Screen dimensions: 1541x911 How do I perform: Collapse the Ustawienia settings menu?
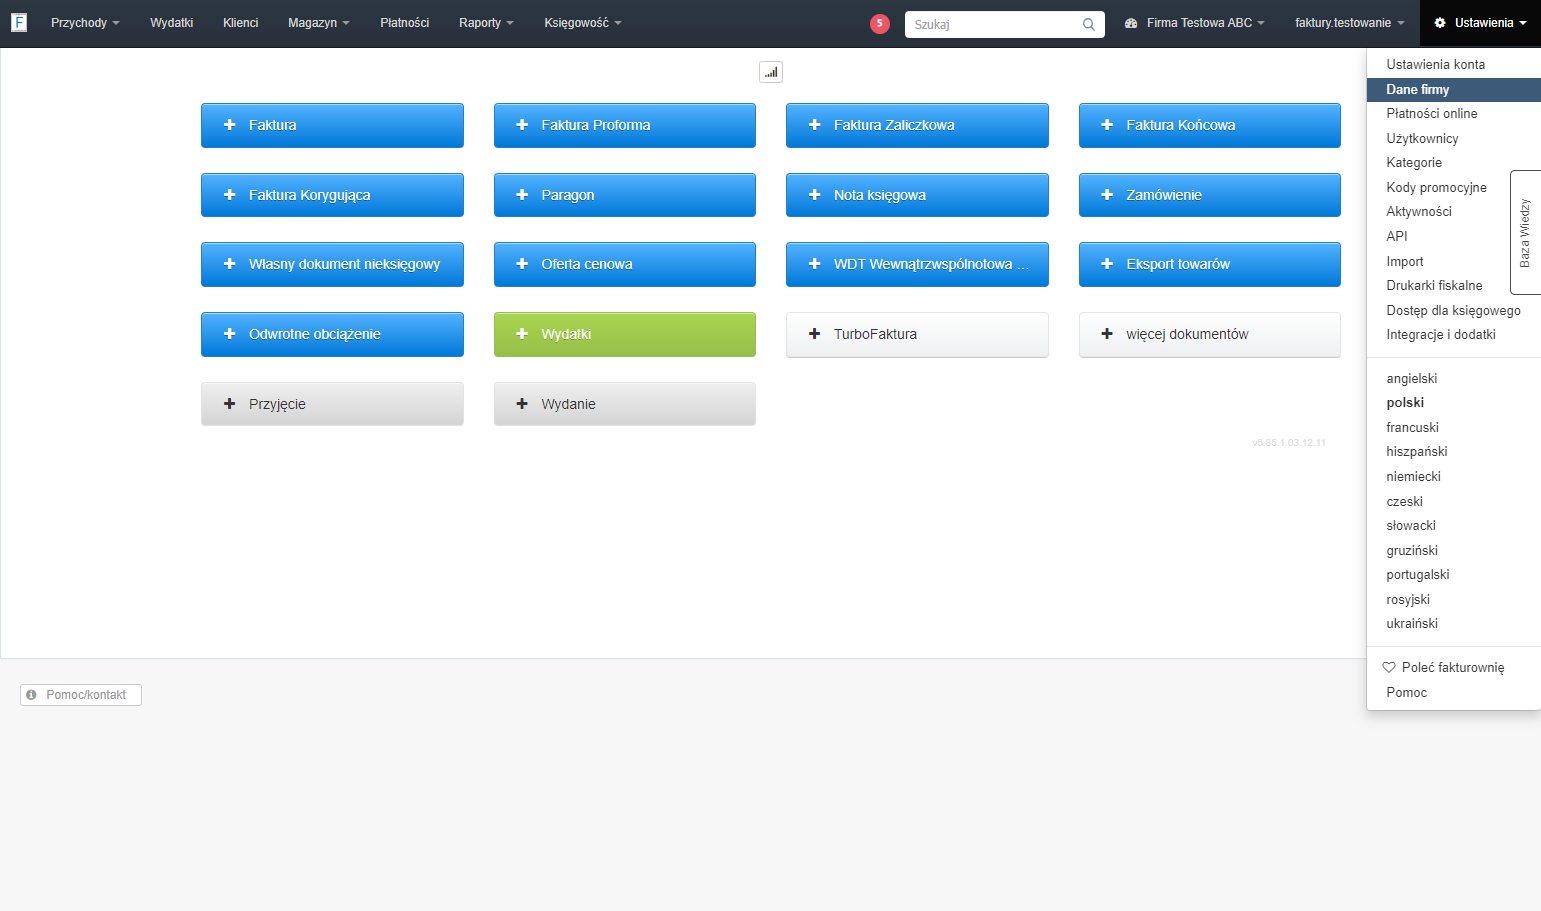point(1480,23)
